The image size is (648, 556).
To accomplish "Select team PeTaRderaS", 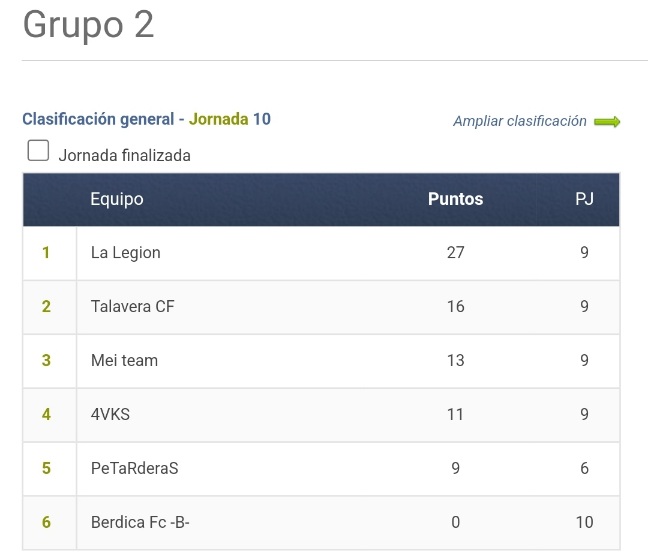I will coord(135,468).
